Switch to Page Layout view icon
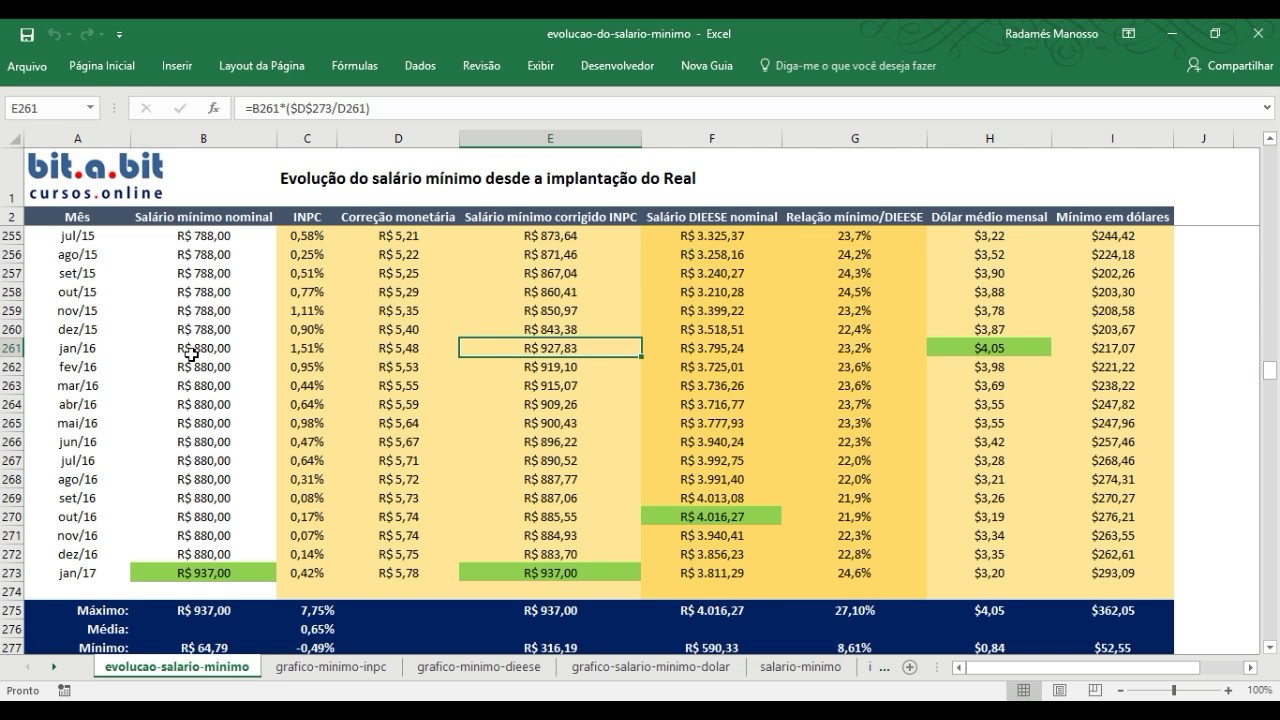The width and height of the screenshot is (1280, 720). pos(1060,690)
